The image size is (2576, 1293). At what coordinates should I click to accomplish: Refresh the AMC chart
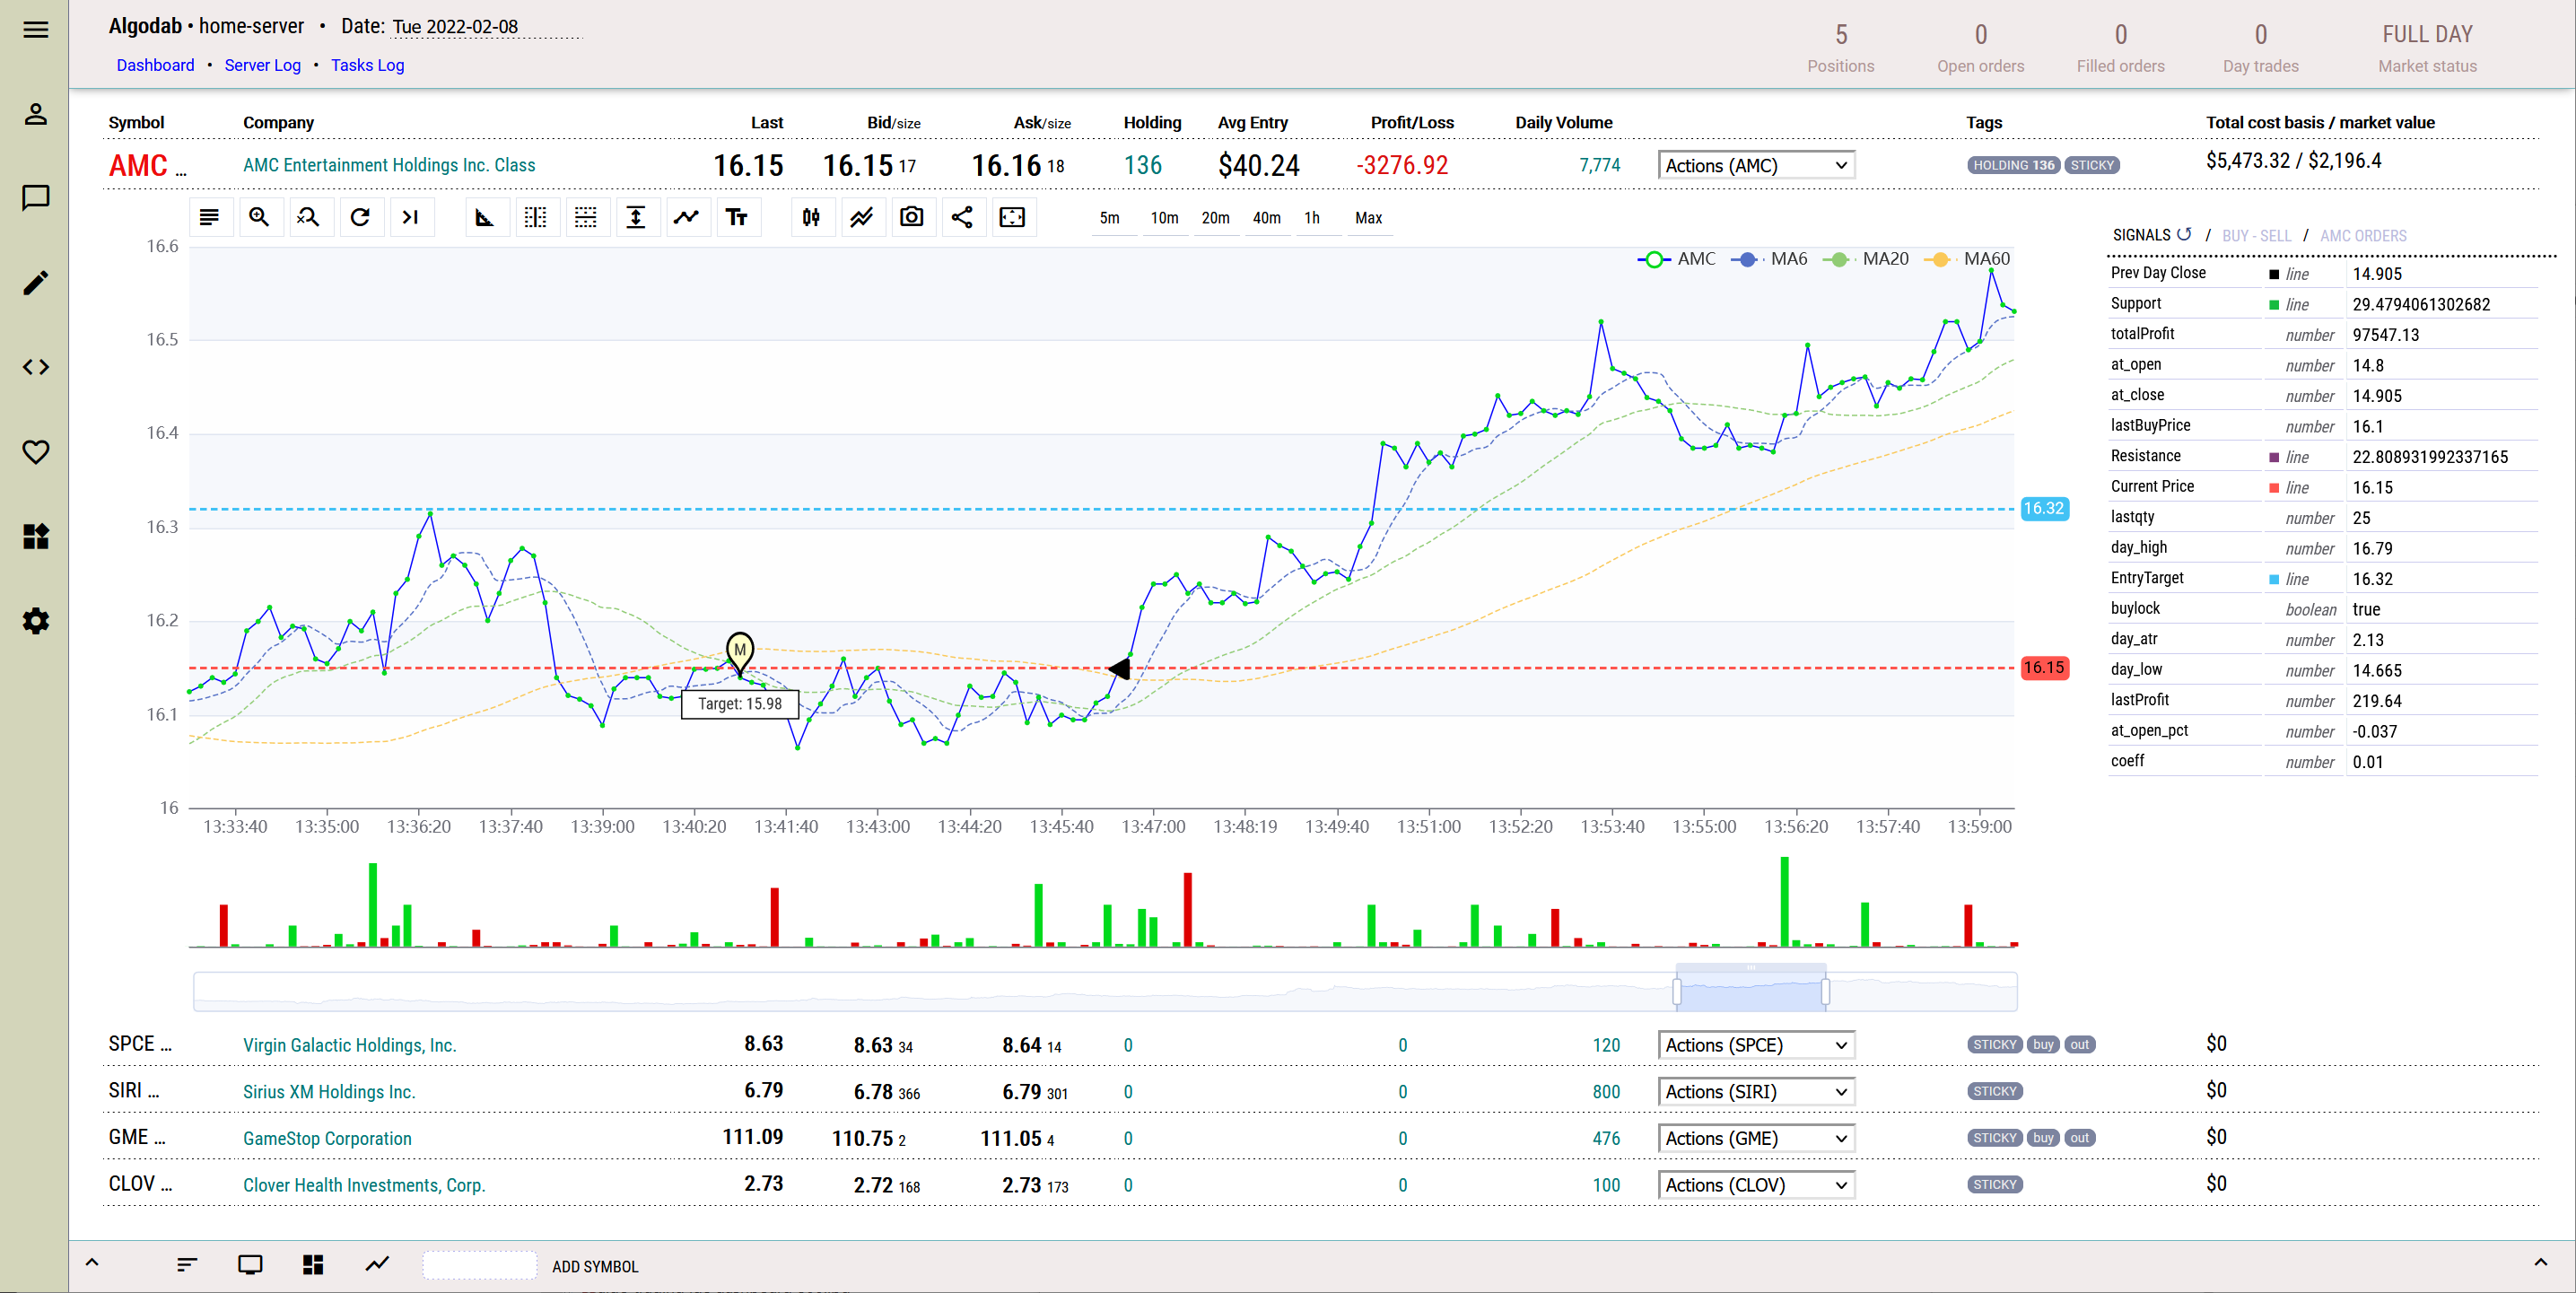[360, 217]
